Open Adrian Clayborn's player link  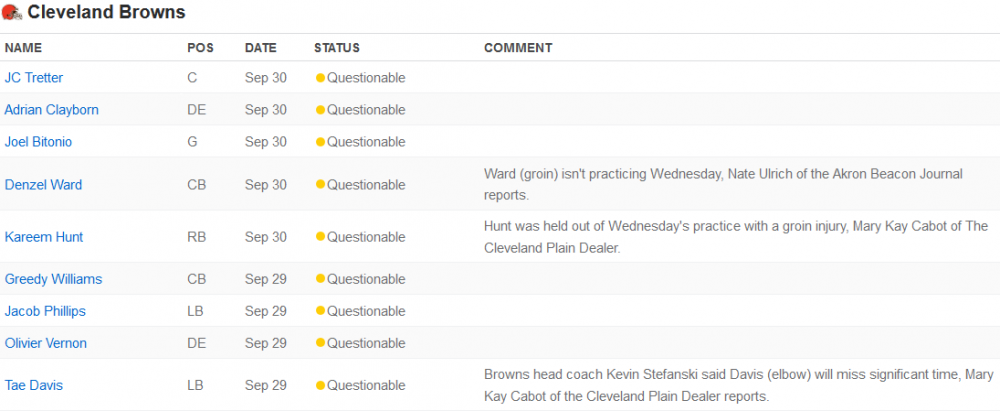point(52,110)
